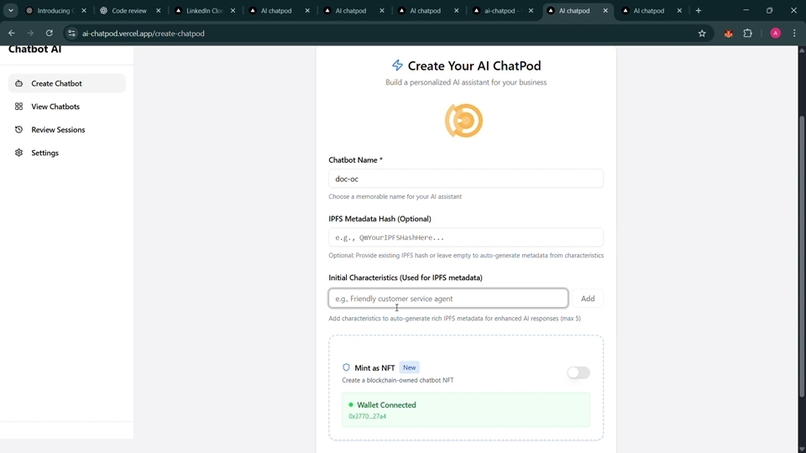
Task: Bookmark the page with the star icon
Action: [x=702, y=33]
